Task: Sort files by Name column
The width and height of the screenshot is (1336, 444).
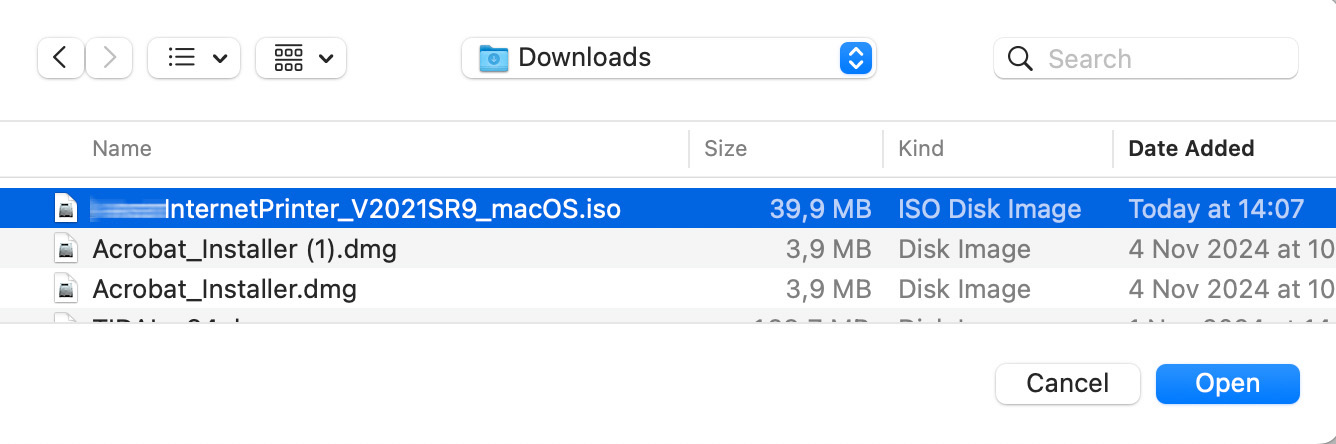Action: (122, 149)
